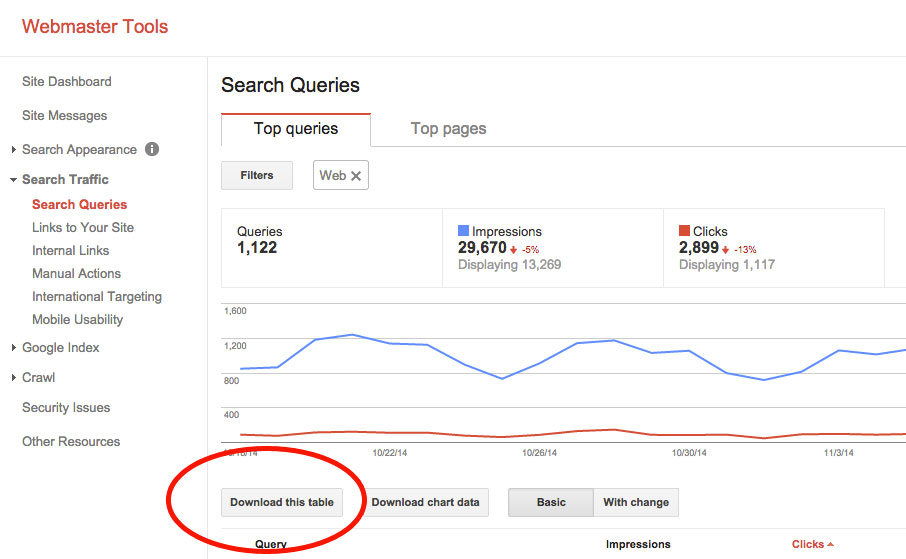This screenshot has height=559, width=906.
Task: Sort by Clicks column arrow
Action: click(x=830, y=545)
